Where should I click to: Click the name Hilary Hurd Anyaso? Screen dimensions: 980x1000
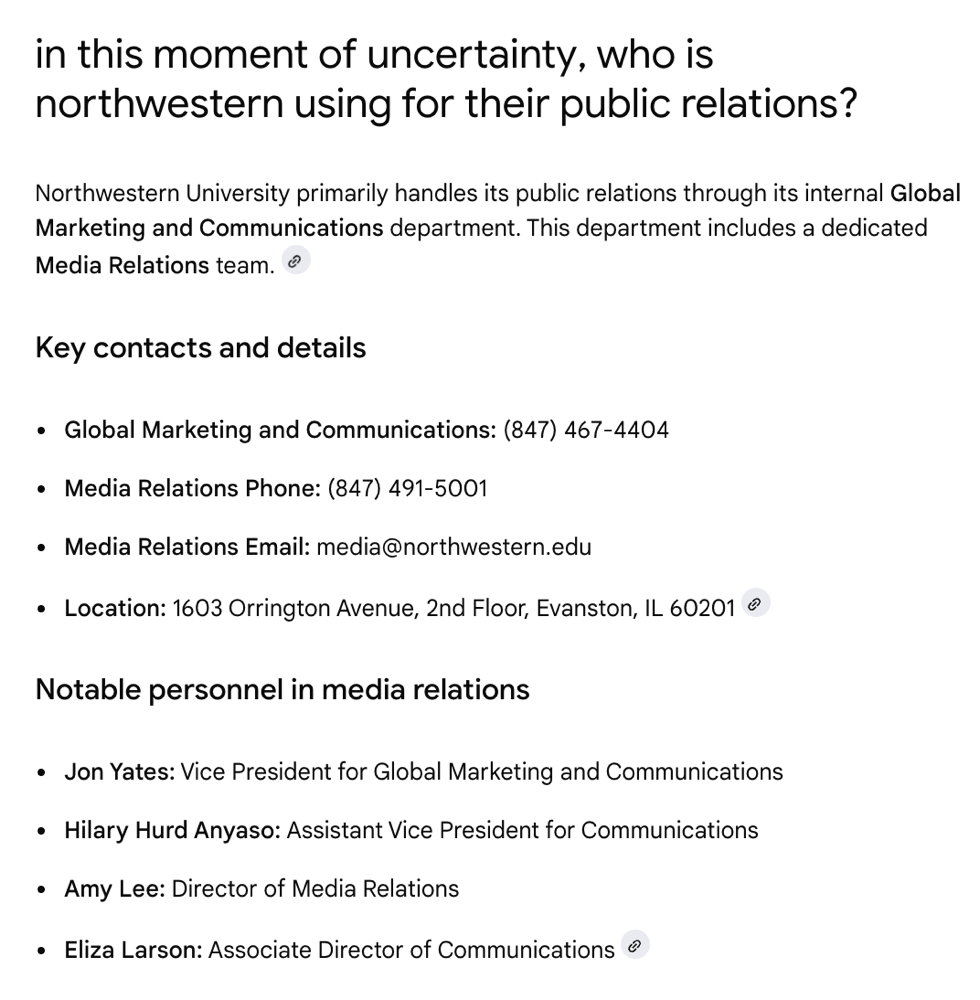172,830
